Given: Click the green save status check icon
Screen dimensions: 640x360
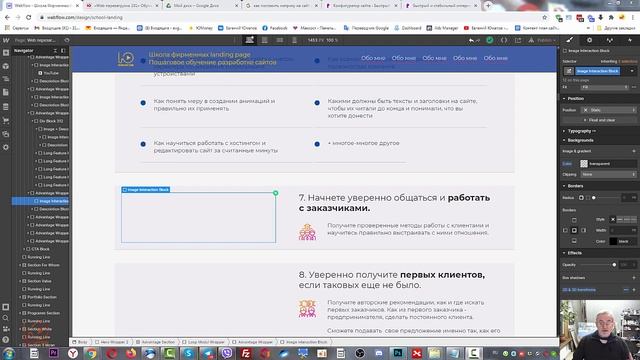Looking at the screenshot, I should [x=489, y=40].
